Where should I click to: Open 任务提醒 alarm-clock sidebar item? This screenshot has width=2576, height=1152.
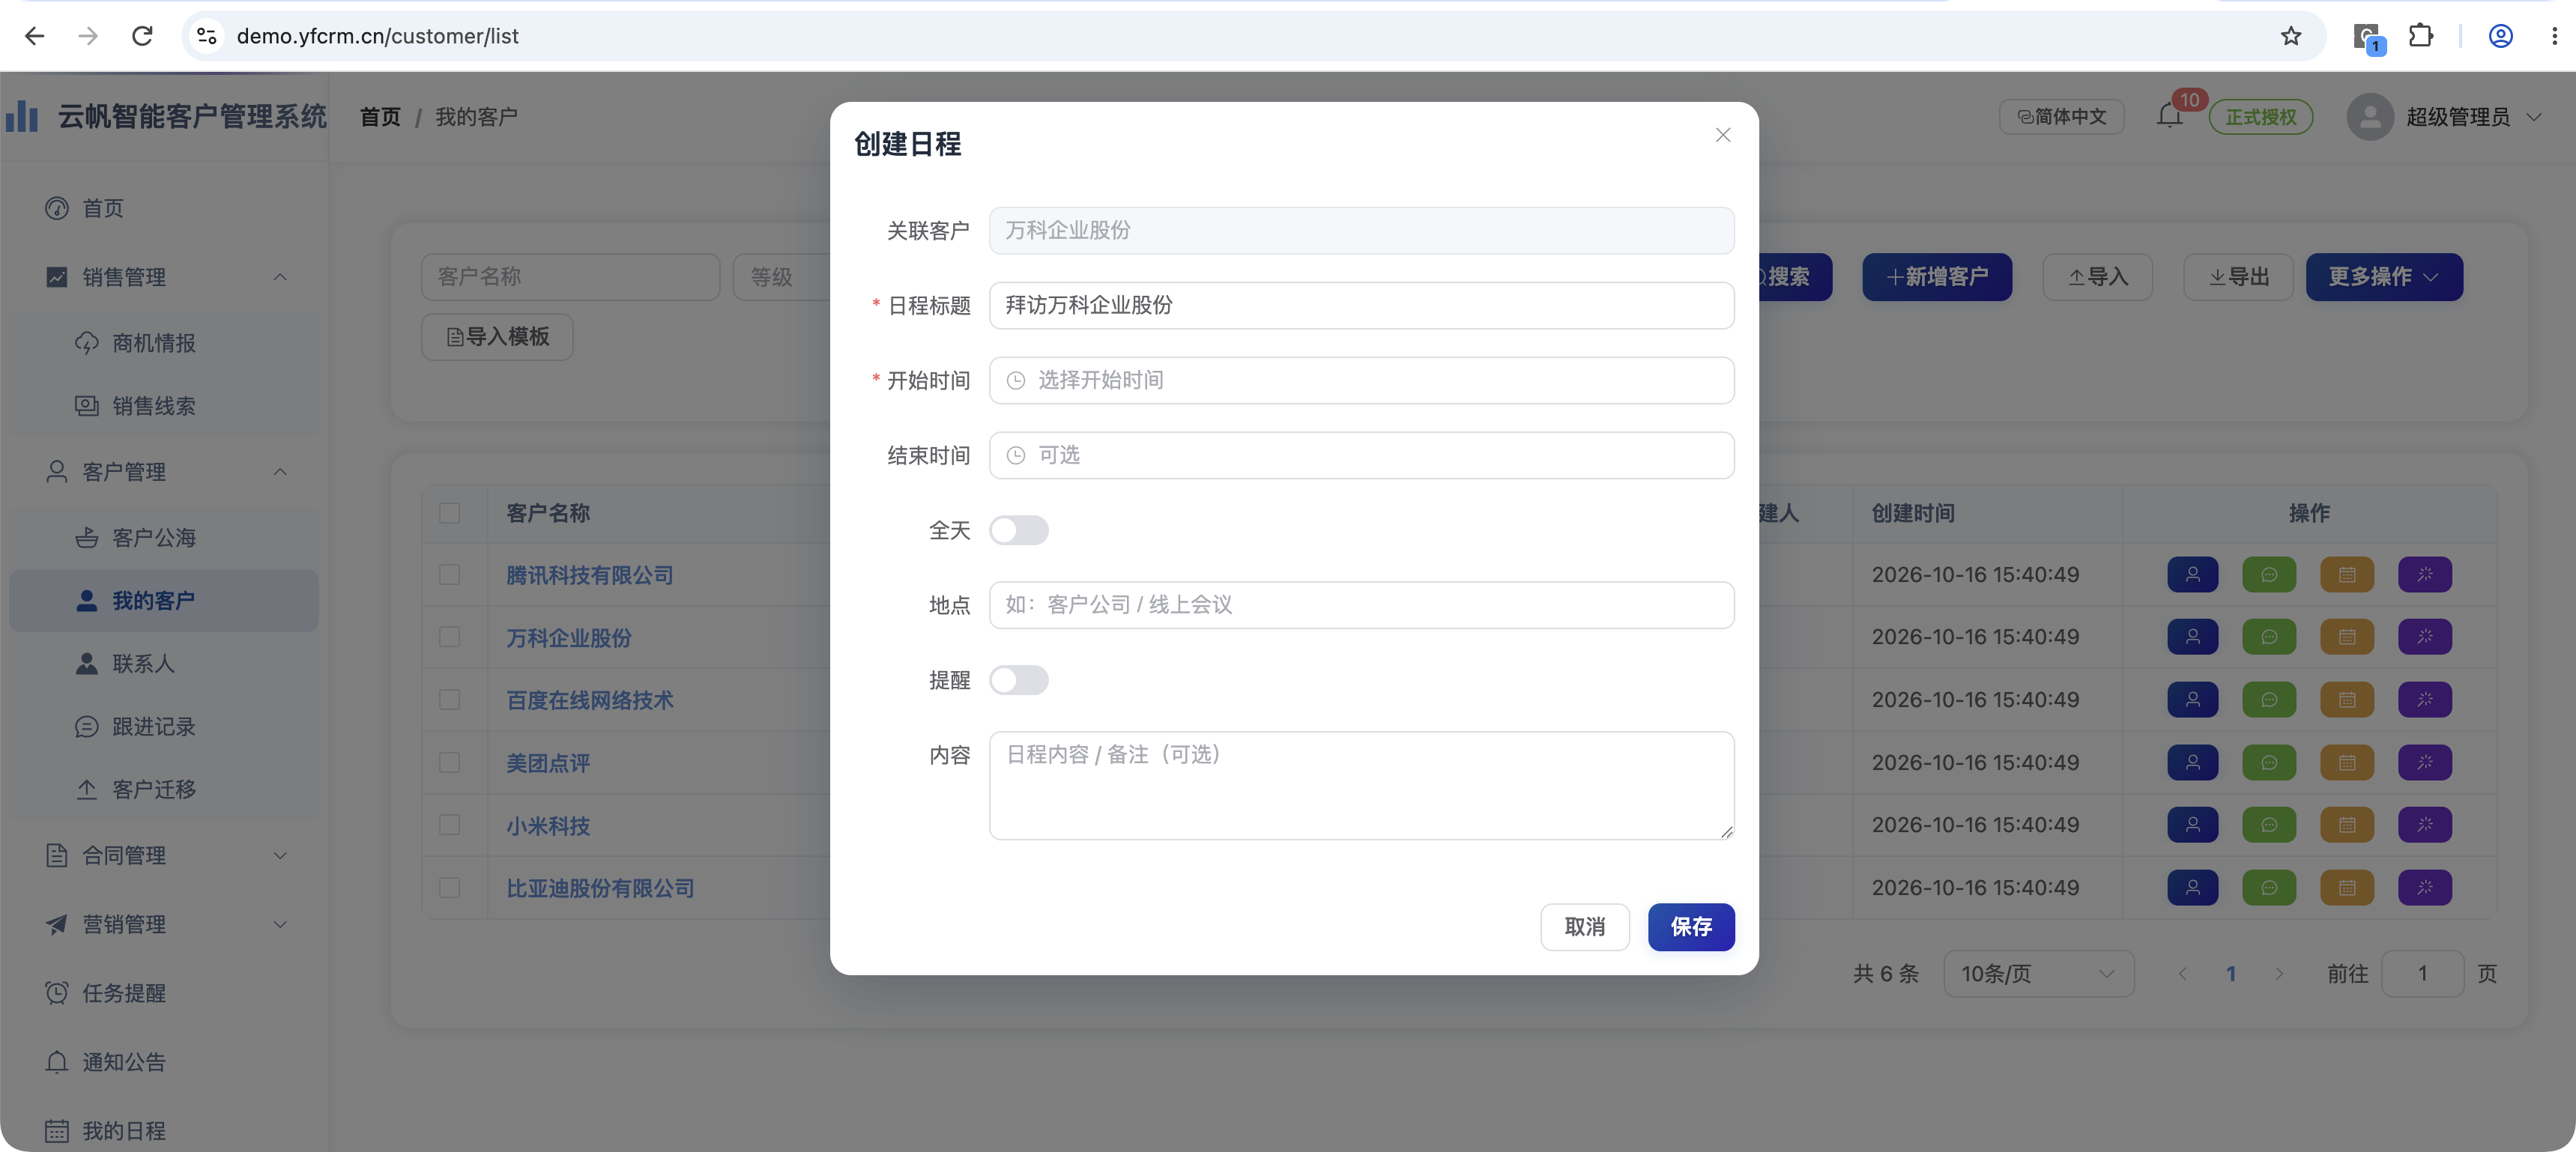(165, 993)
